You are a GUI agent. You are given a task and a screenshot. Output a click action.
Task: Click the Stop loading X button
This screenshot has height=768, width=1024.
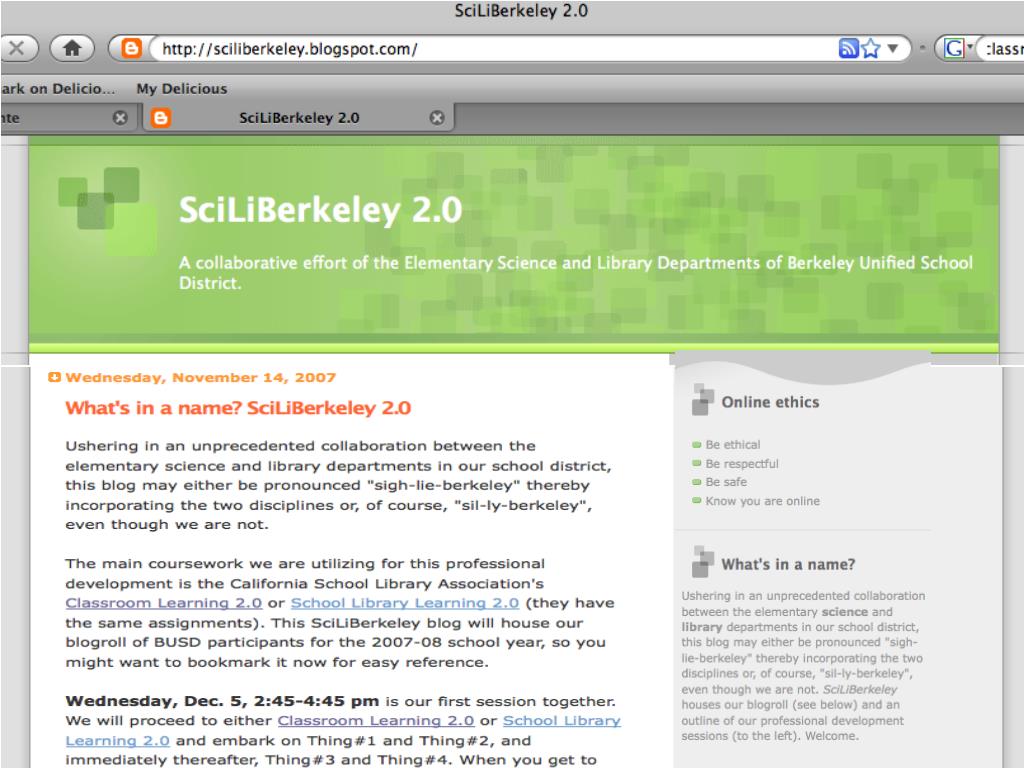(18, 48)
